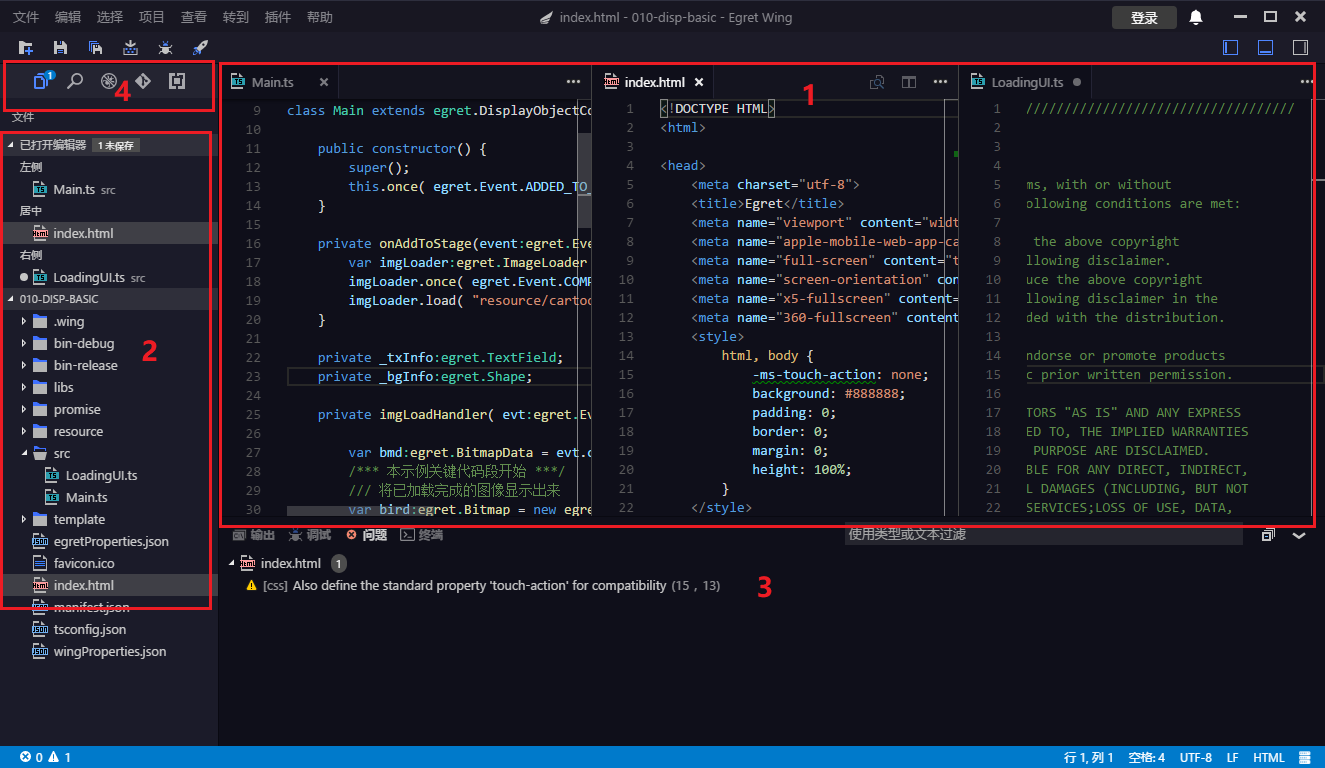Click the errors and warnings status bar counter

(x=45, y=757)
